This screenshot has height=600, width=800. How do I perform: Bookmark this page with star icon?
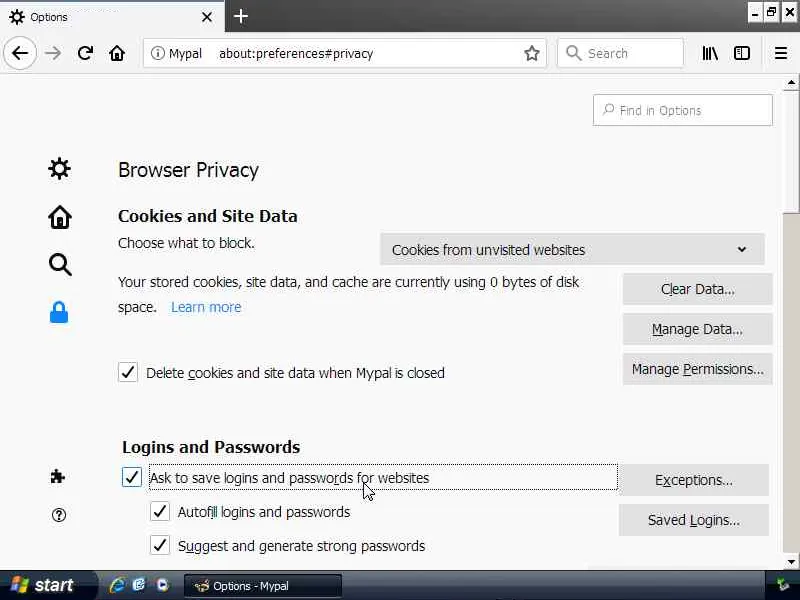pos(532,53)
